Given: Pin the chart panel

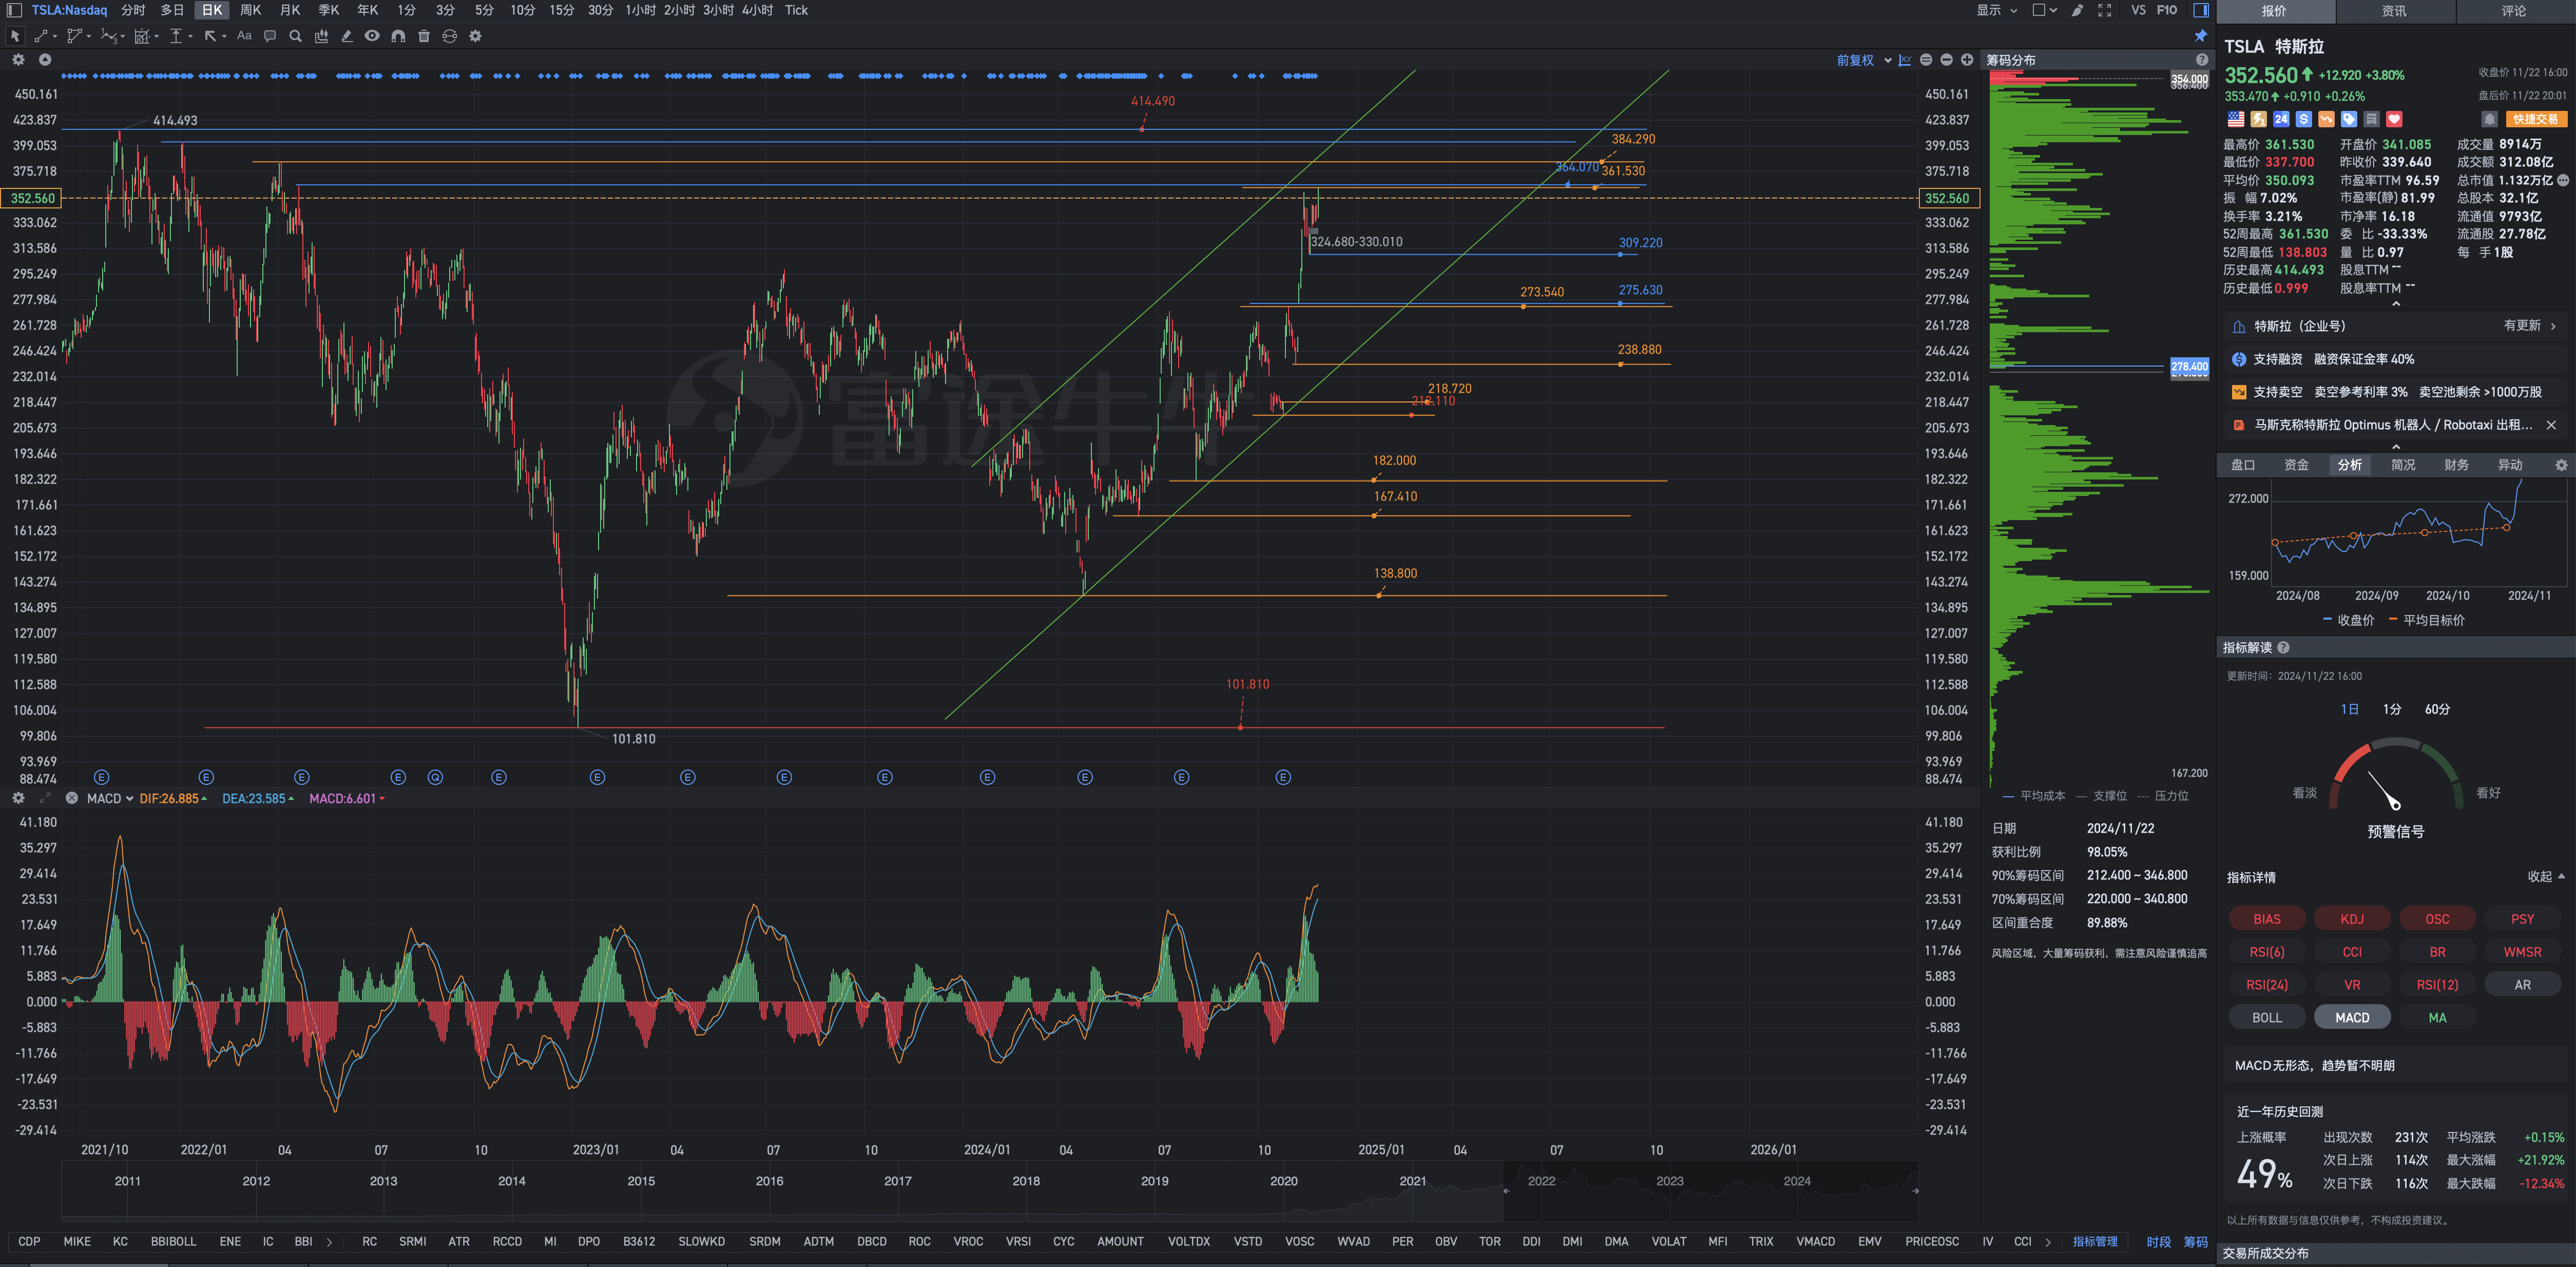Looking at the screenshot, I should click(x=2201, y=36).
